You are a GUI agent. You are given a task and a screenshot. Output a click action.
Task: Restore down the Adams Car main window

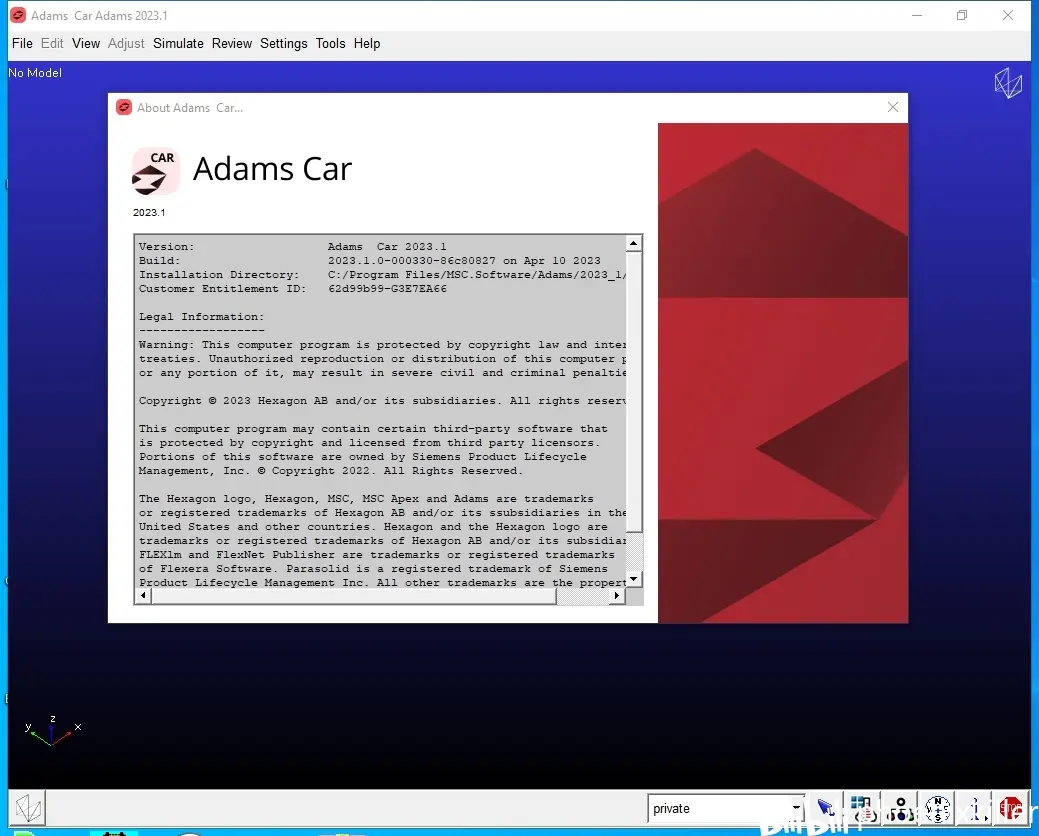tap(962, 15)
